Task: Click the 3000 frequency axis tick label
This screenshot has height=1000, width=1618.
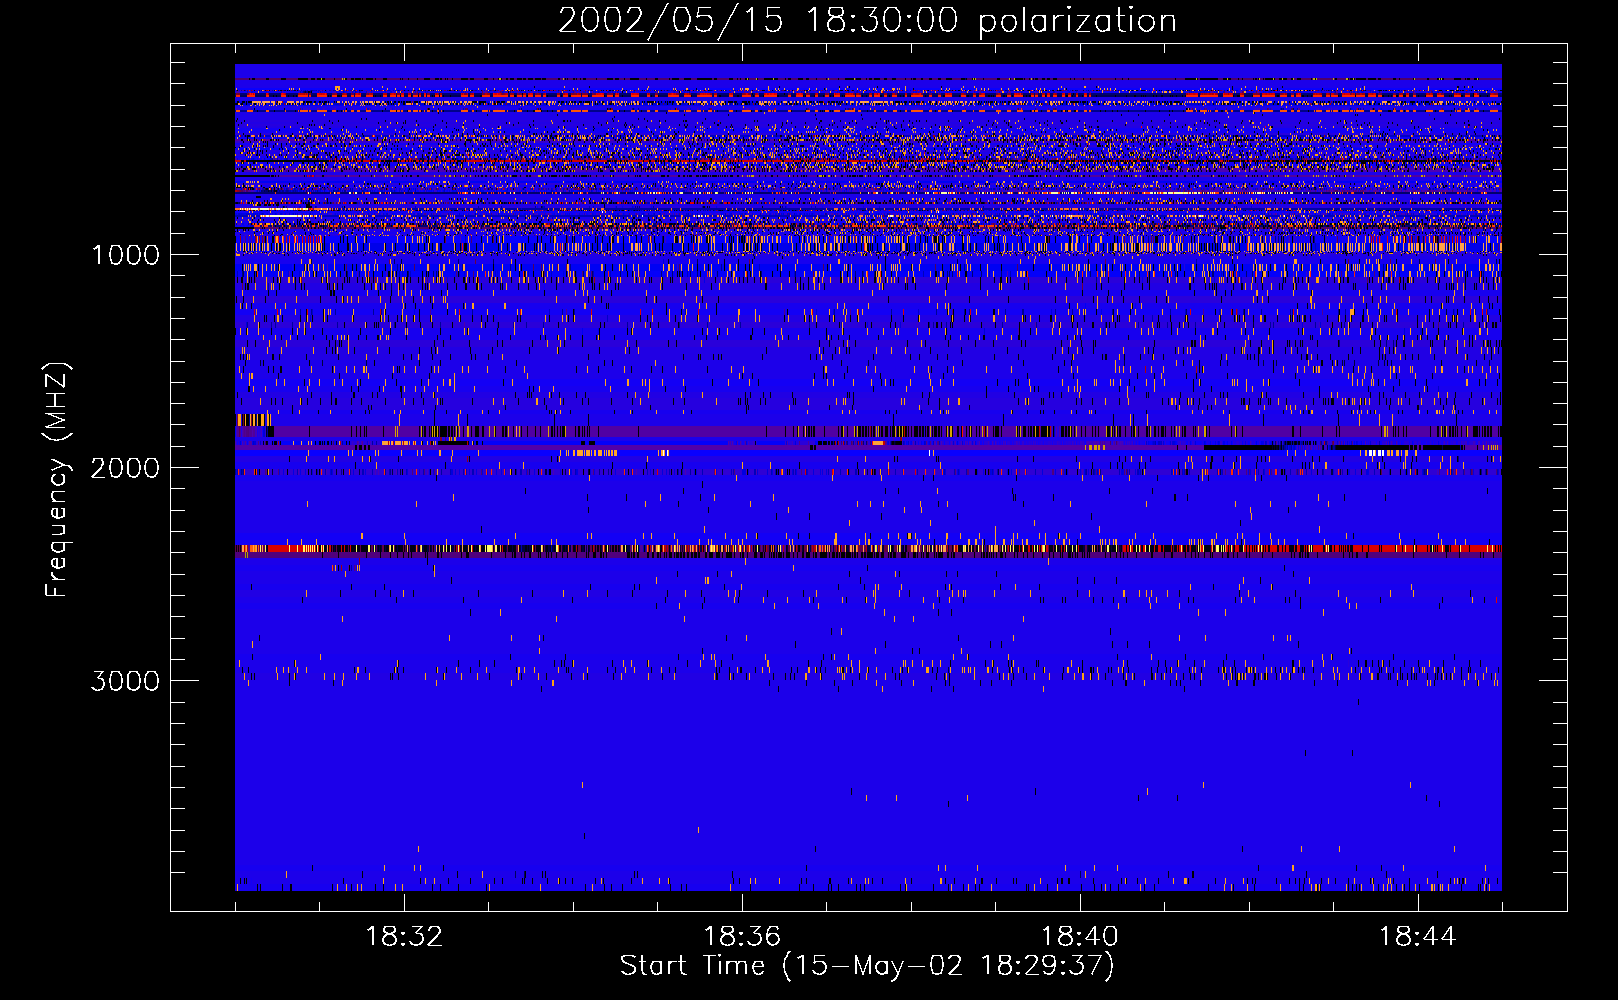Action: coord(125,681)
